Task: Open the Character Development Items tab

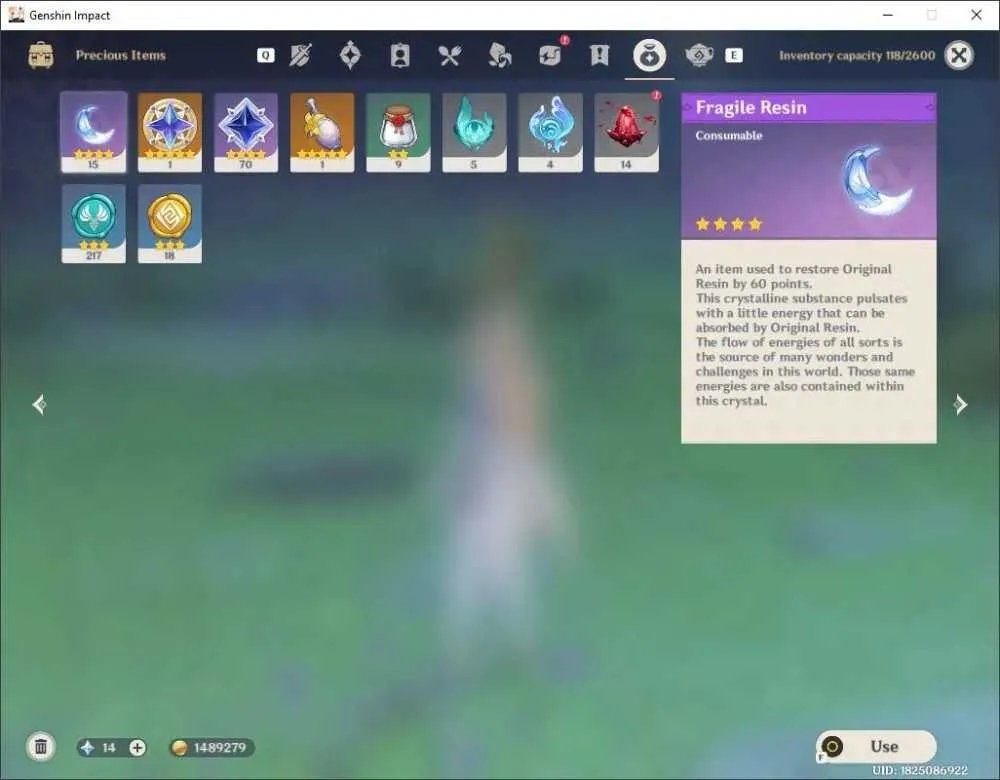Action: 400,55
